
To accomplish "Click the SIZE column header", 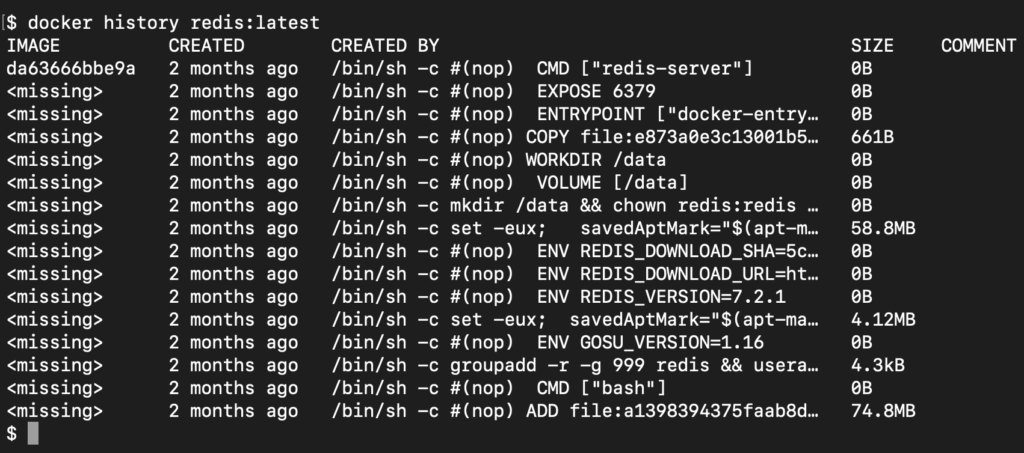I will [x=872, y=45].
